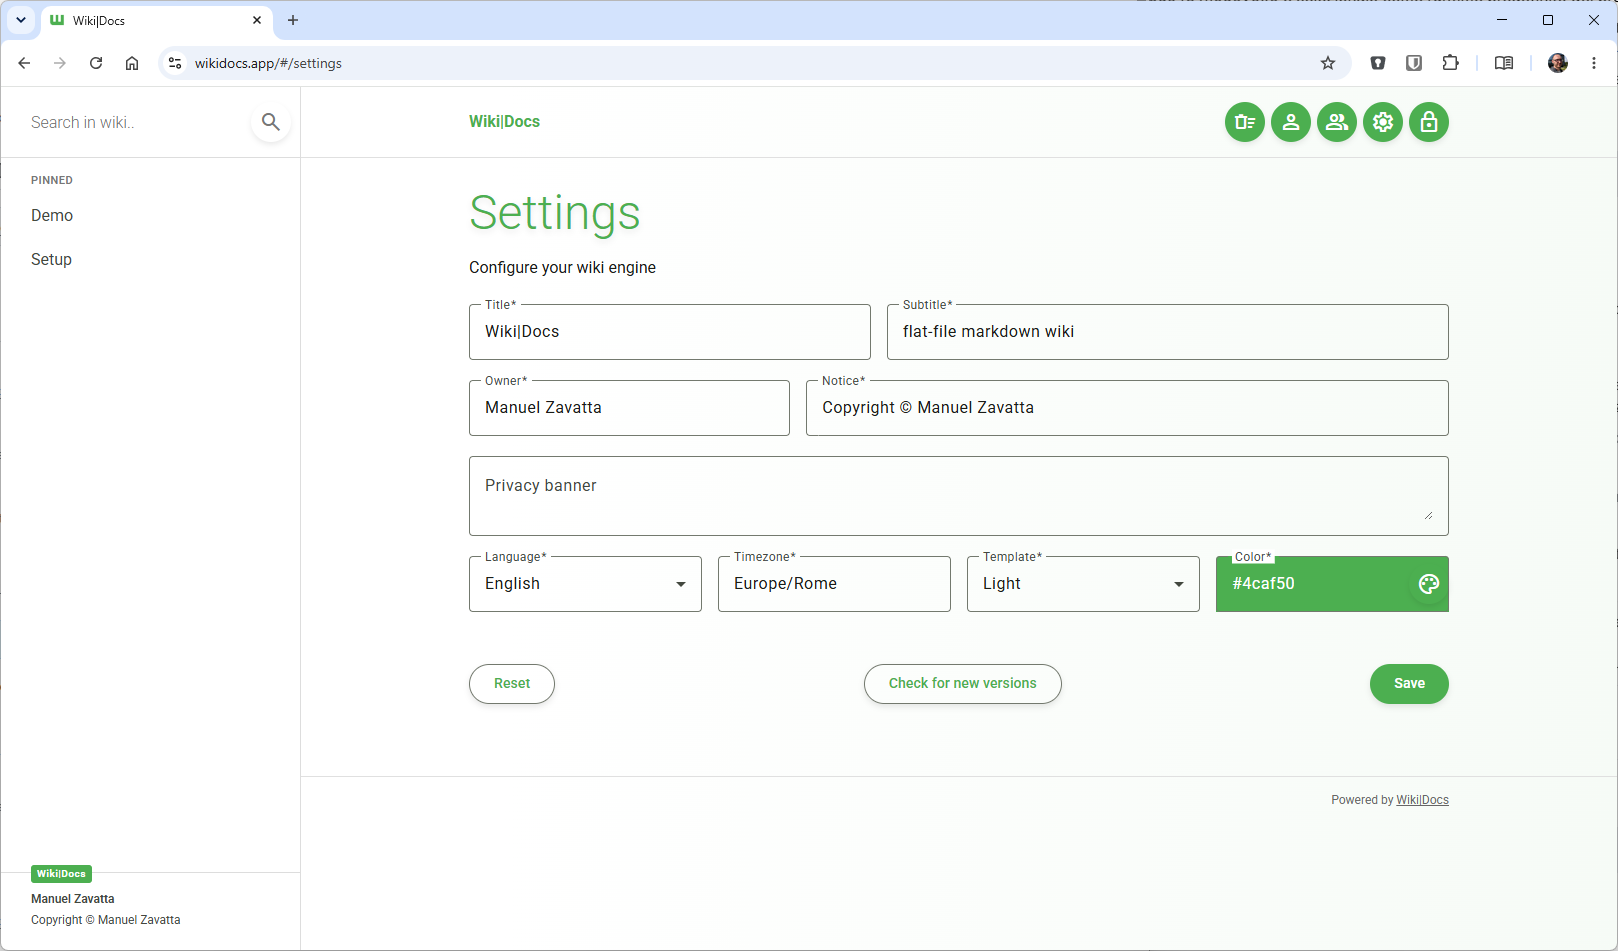
Task: Open the browser extensions puzzle icon
Action: click(1450, 63)
